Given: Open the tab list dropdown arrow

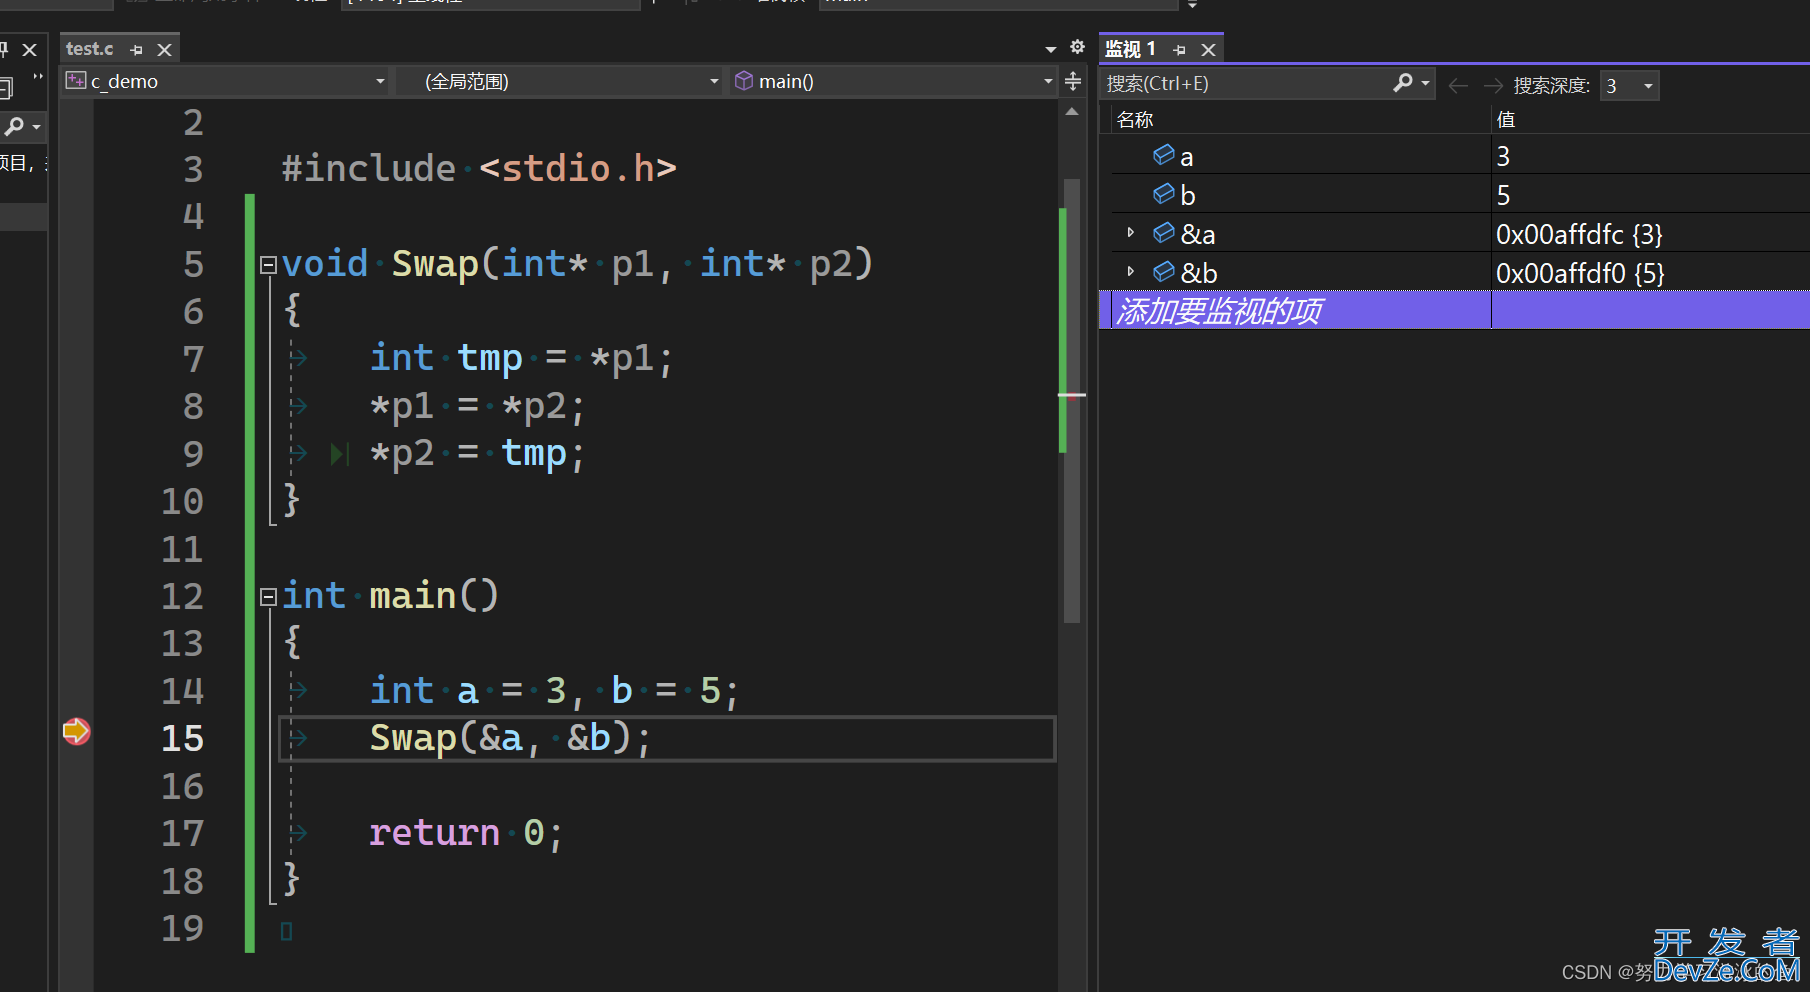Looking at the screenshot, I should (x=1051, y=49).
